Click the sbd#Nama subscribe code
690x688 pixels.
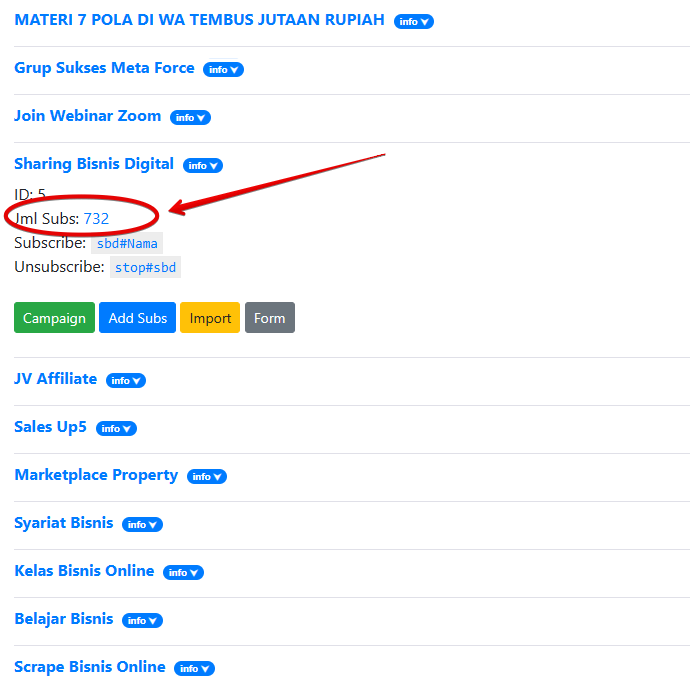[127, 243]
